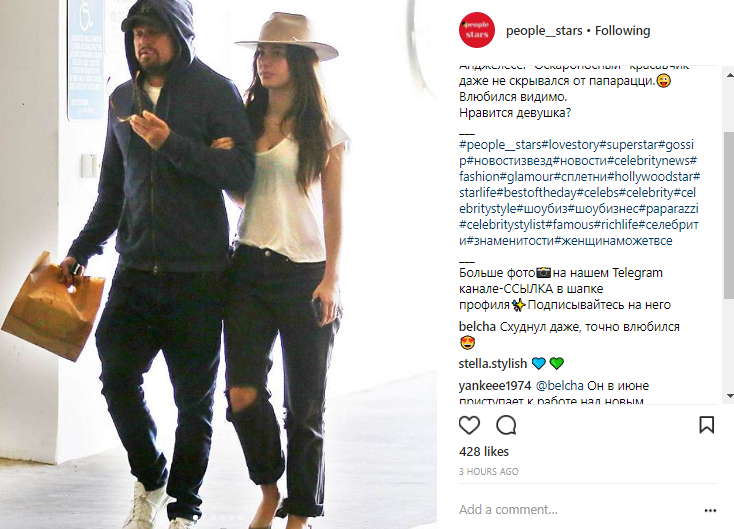The height and width of the screenshot is (529, 734).
Task: Click scrollbar up arrow in comments
Action: (729, 75)
